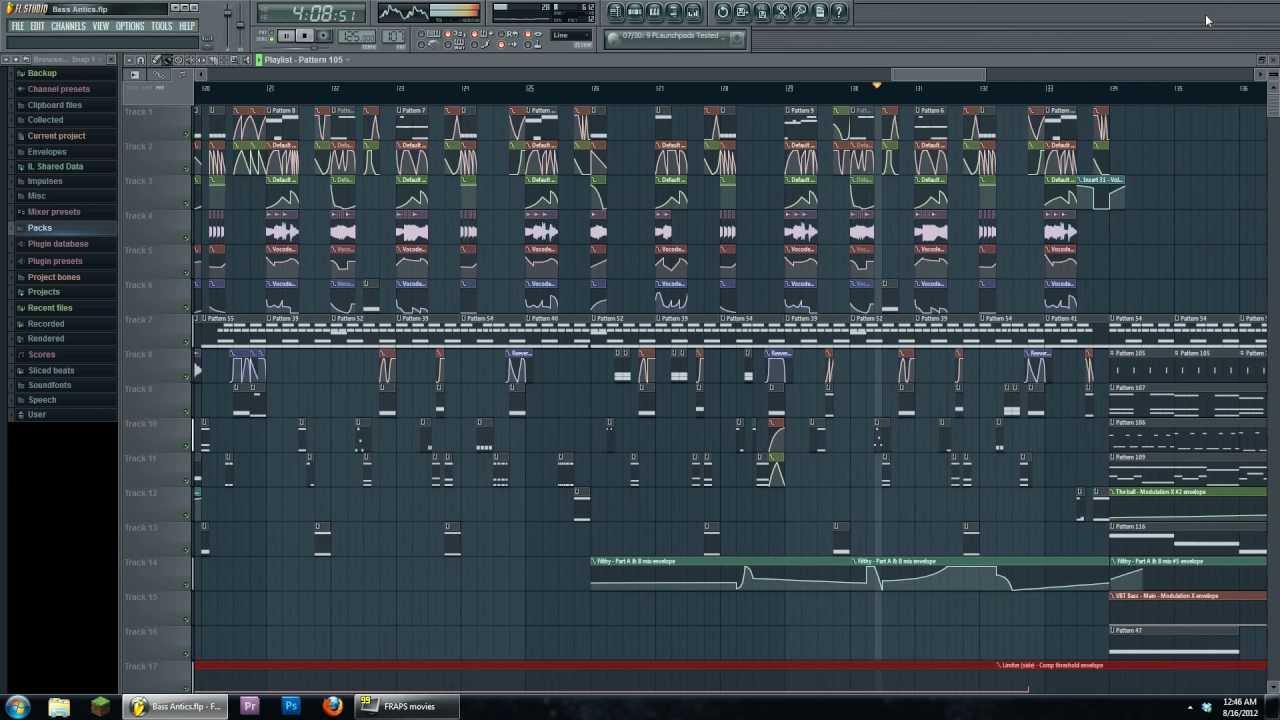Viewport: 1280px width, 720px height.
Task: Toggle mute on Track 5
Action: [x=186, y=273]
